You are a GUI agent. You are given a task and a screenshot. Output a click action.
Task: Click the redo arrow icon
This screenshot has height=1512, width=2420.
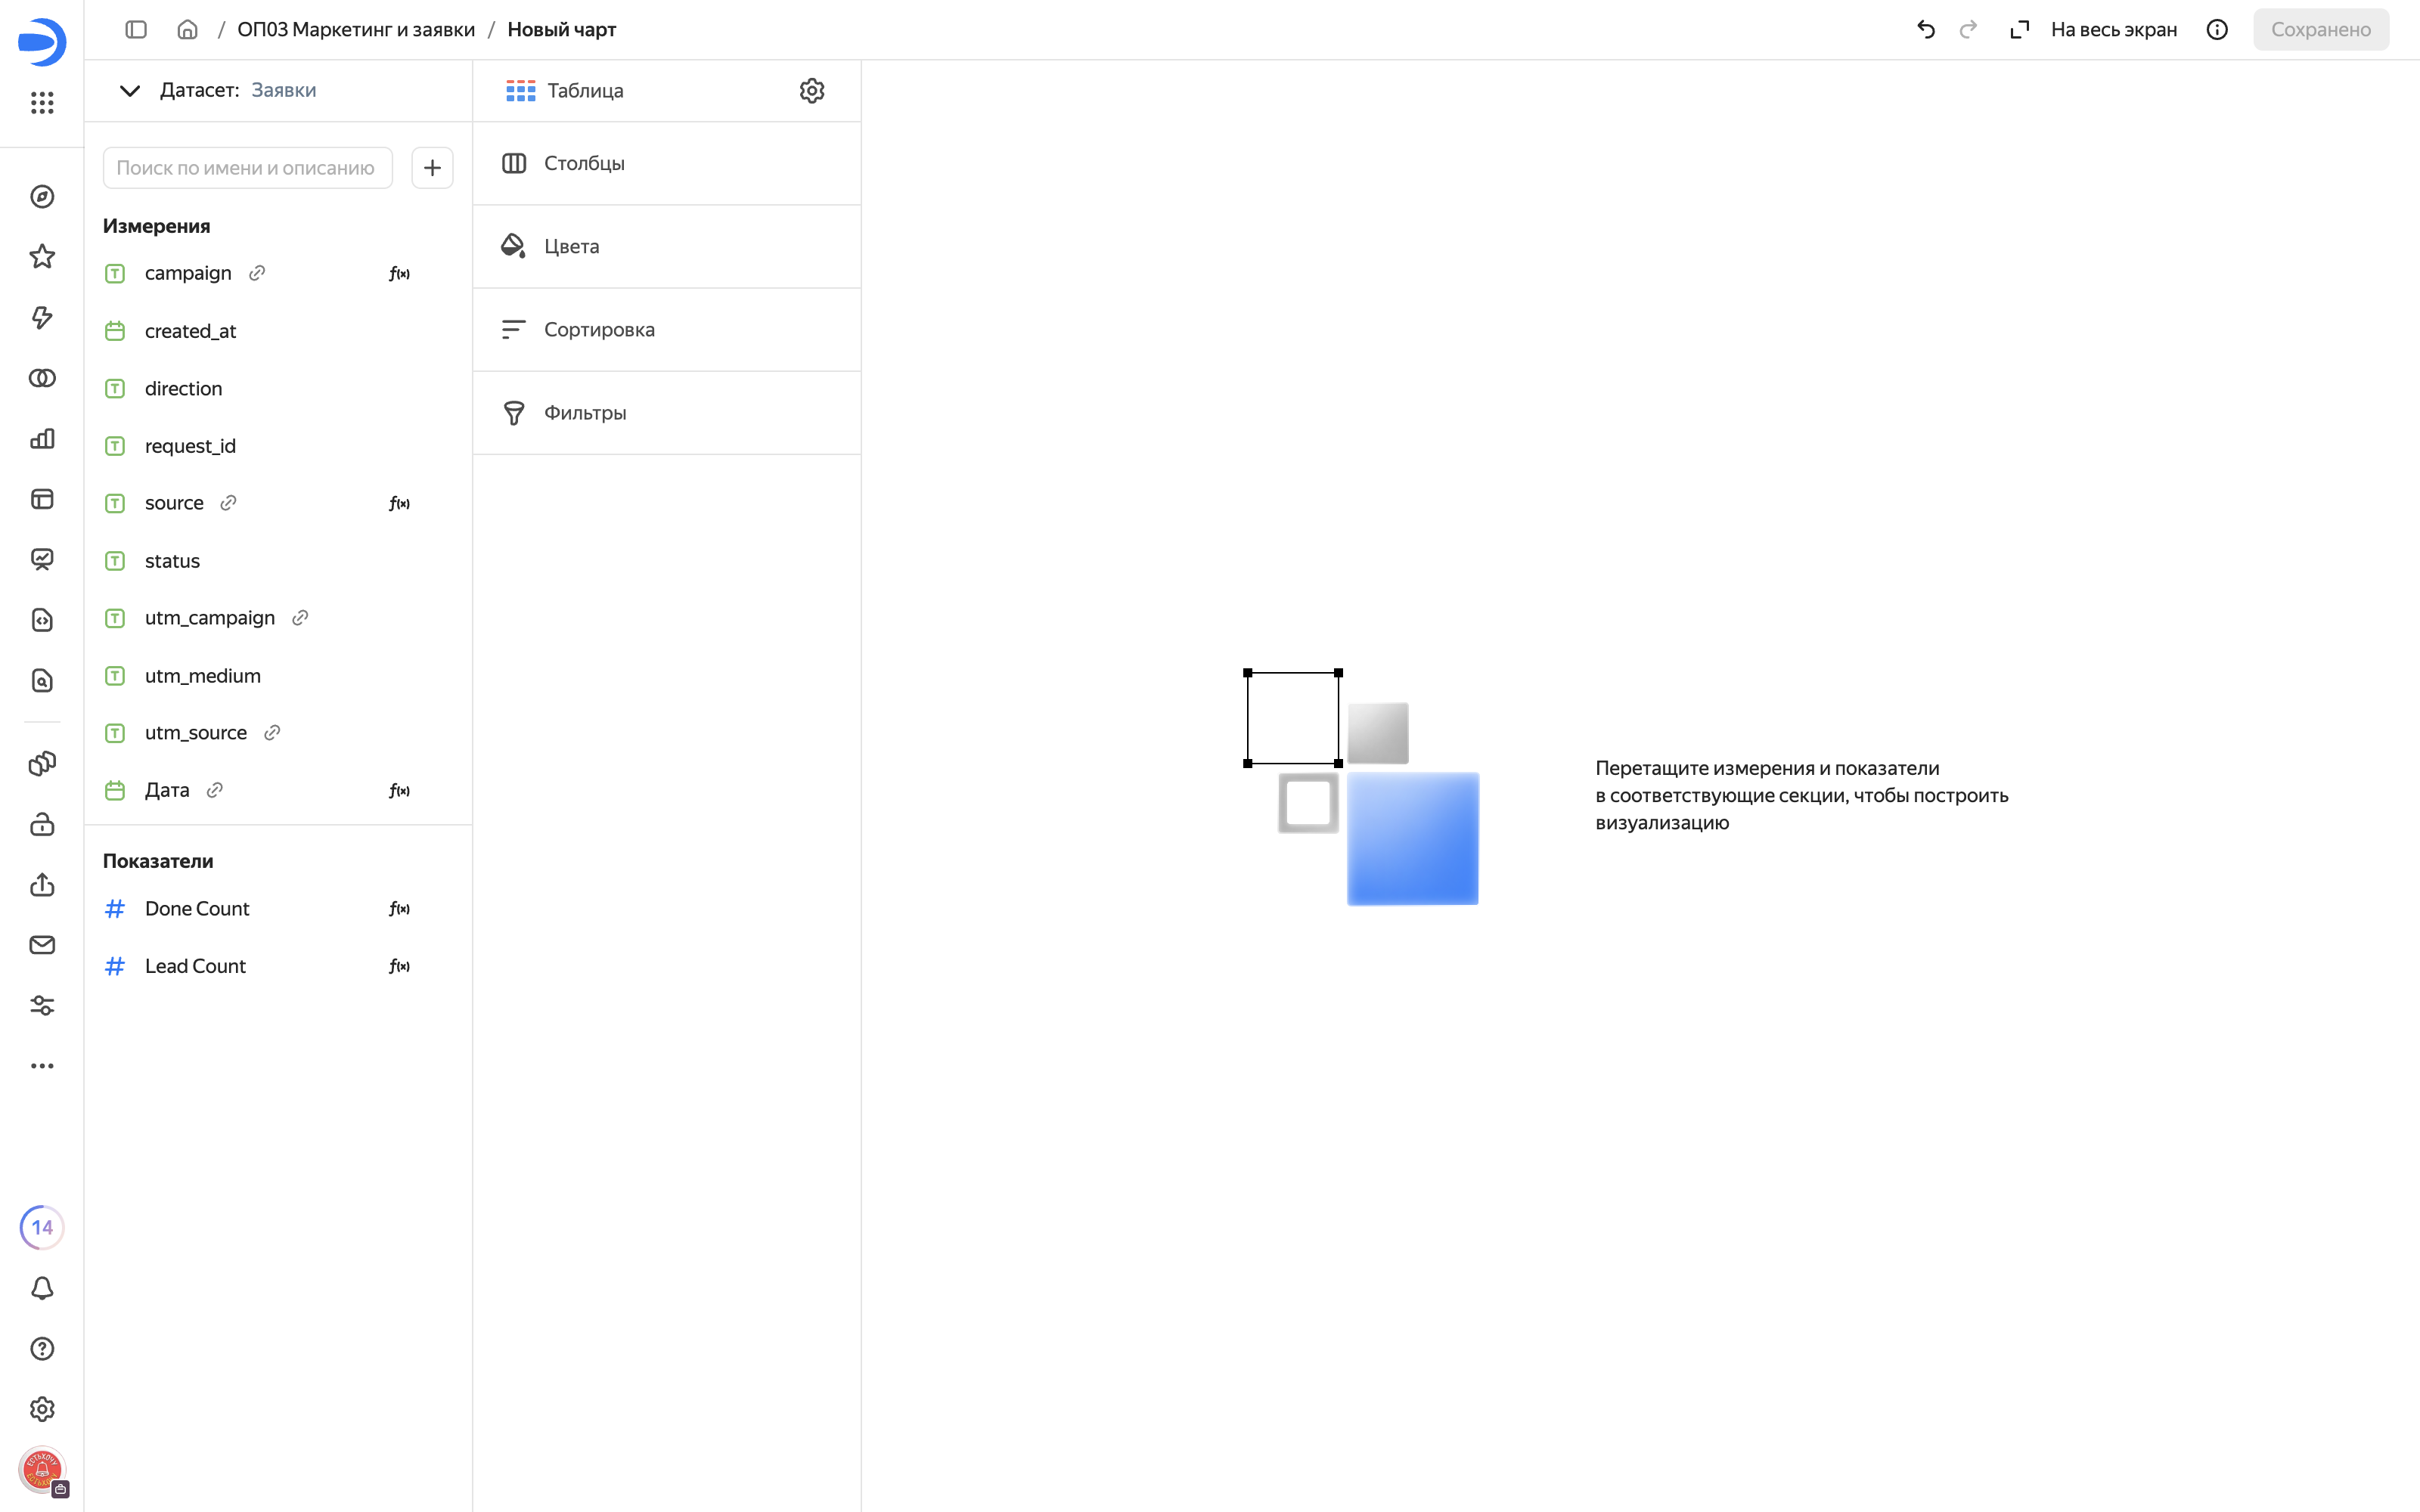pos(1967,30)
